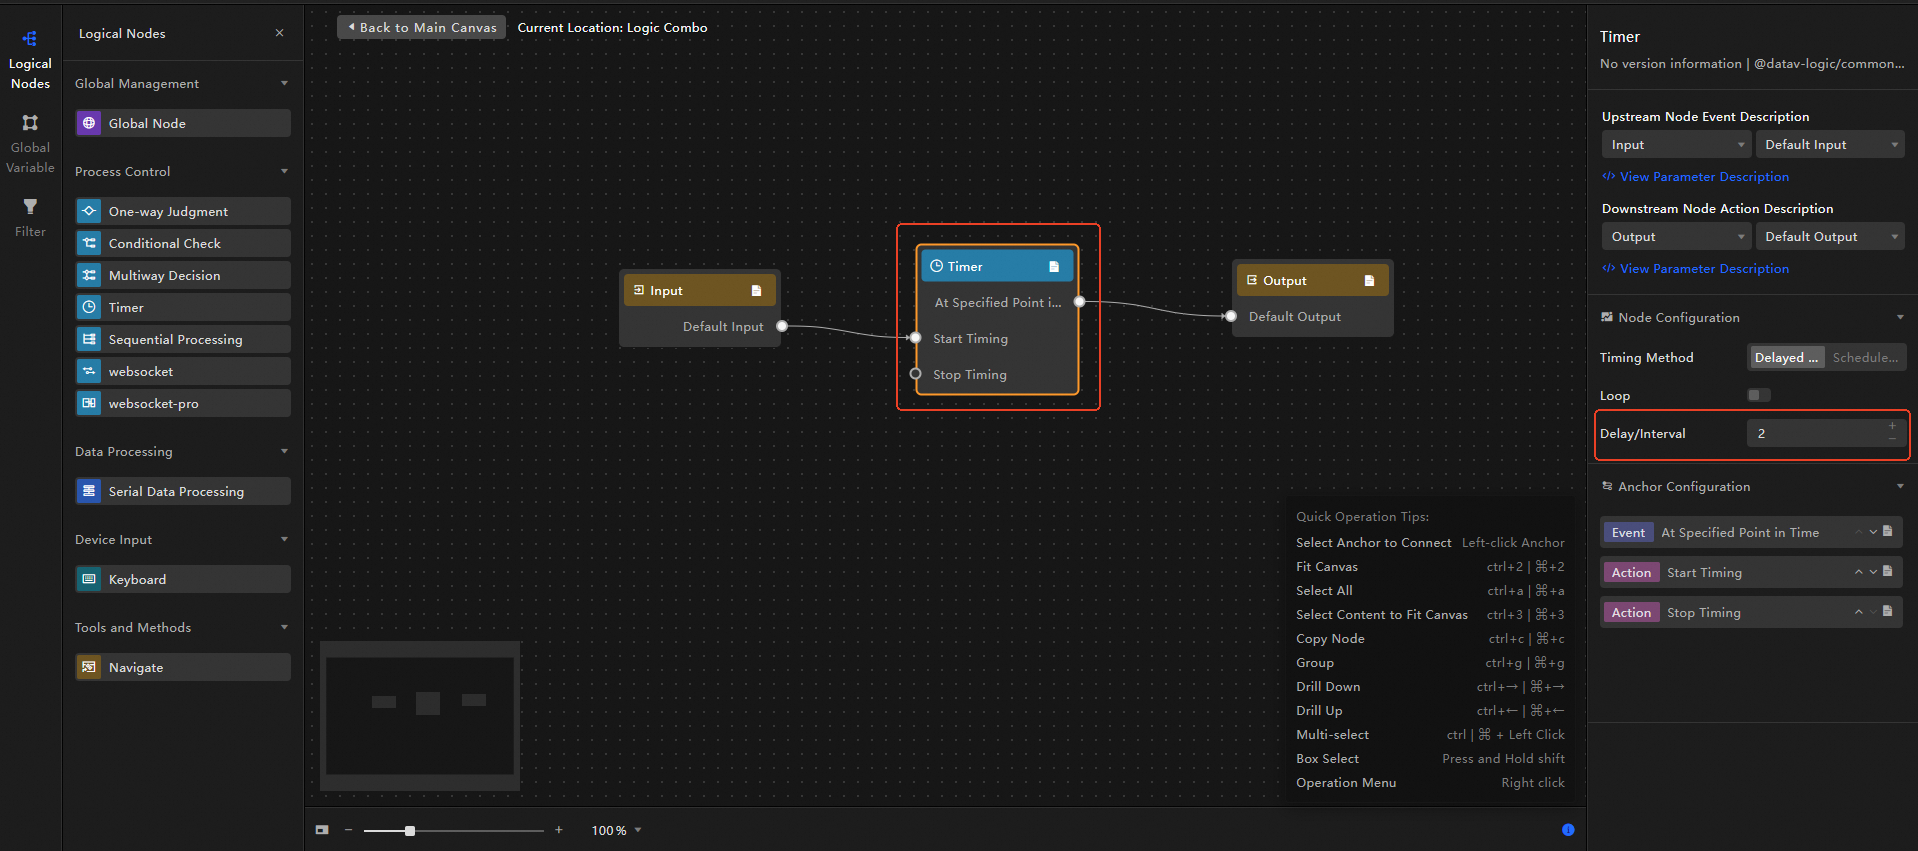The image size is (1918, 851).
Task: Select the Delayed timing method
Action: (1787, 357)
